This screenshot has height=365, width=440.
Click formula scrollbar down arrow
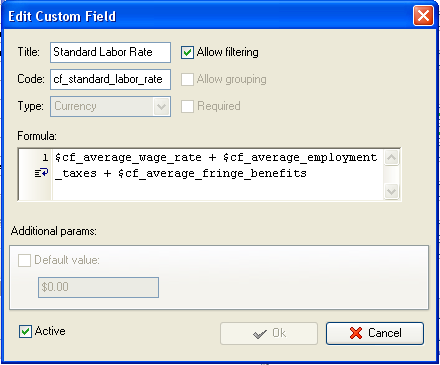click(391, 192)
